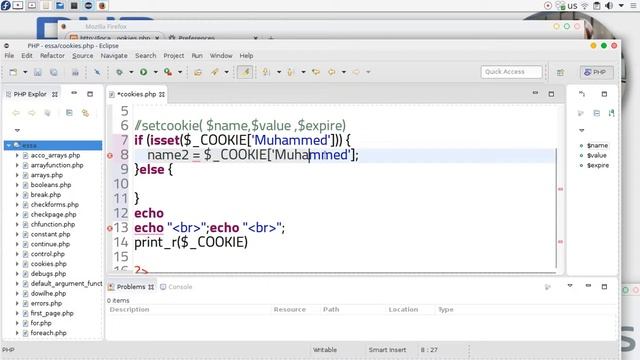Image resolution: width=640 pixels, height=360 pixels.
Task: Open the Next Annotation dropdown arrow
Action: pos(279,72)
